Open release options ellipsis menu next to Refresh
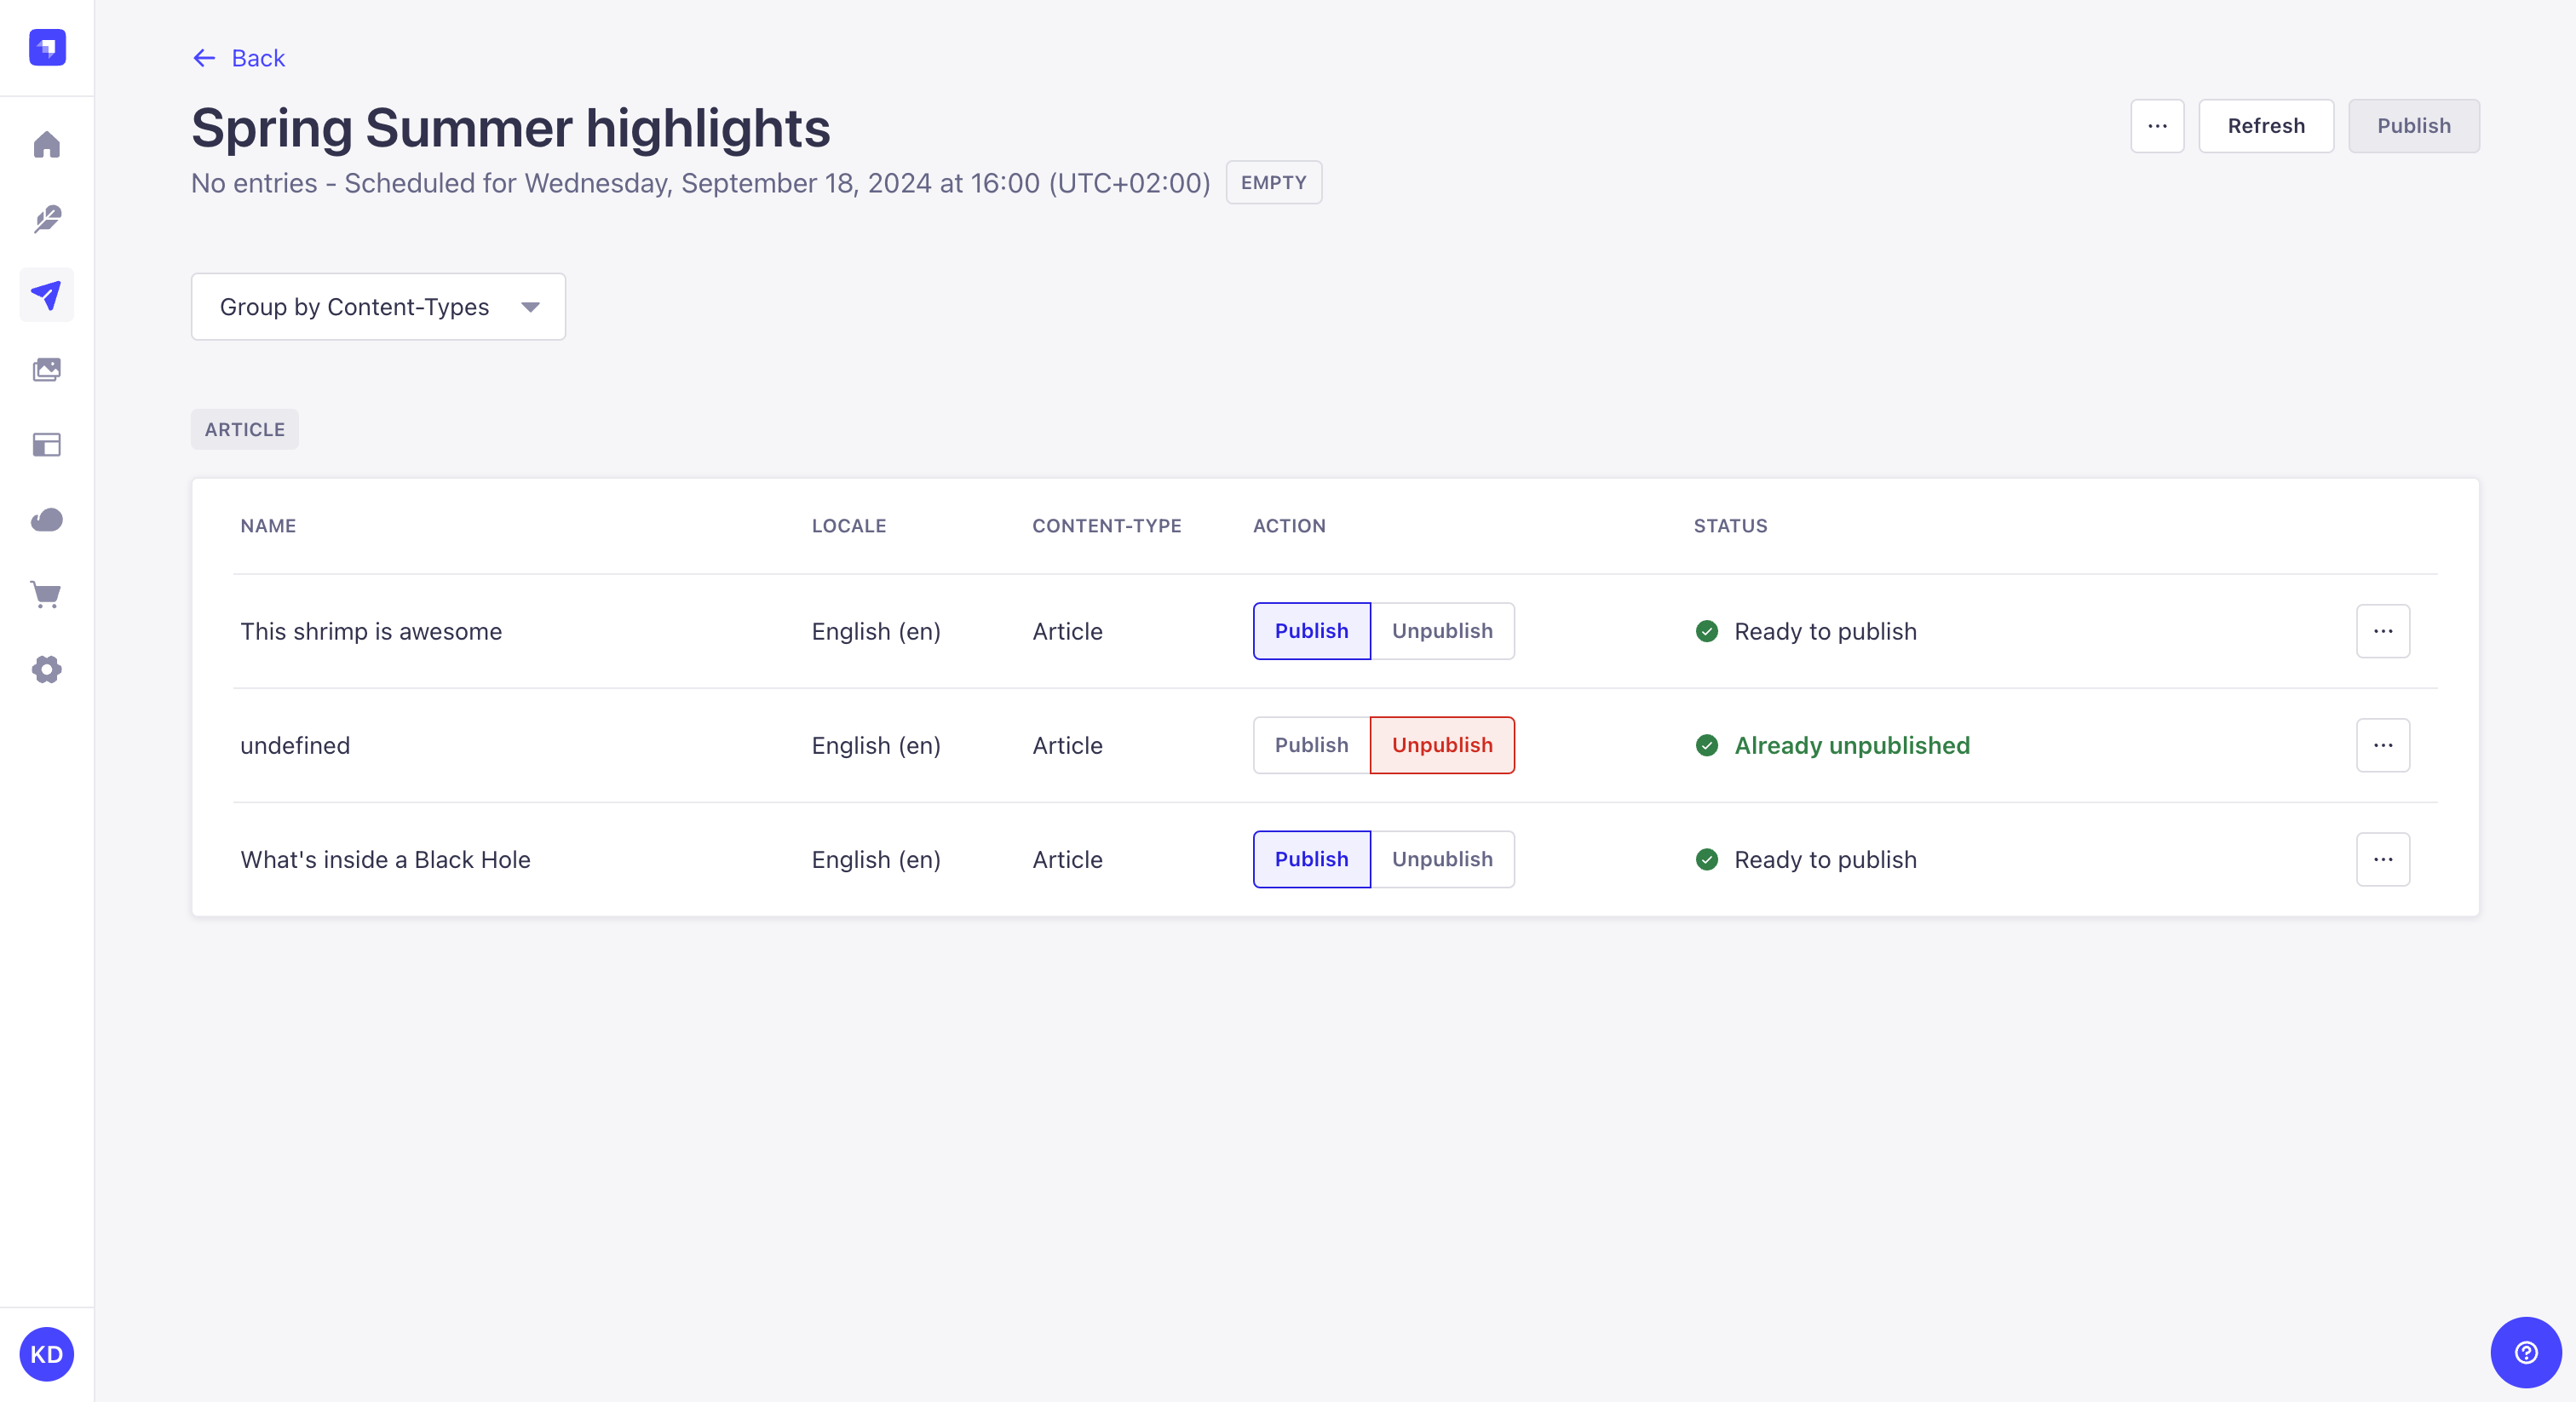The image size is (2576, 1402). 2157,126
